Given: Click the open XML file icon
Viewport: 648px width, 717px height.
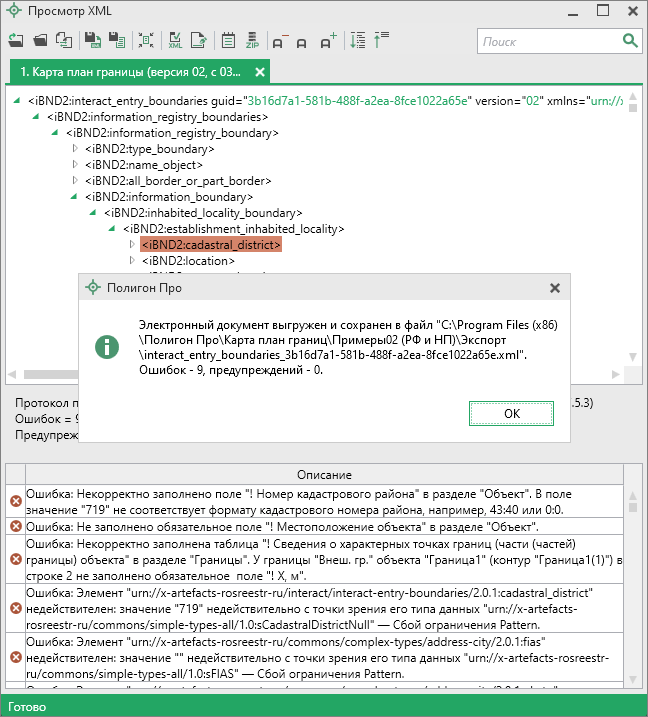Looking at the screenshot, I should click(x=16, y=41).
